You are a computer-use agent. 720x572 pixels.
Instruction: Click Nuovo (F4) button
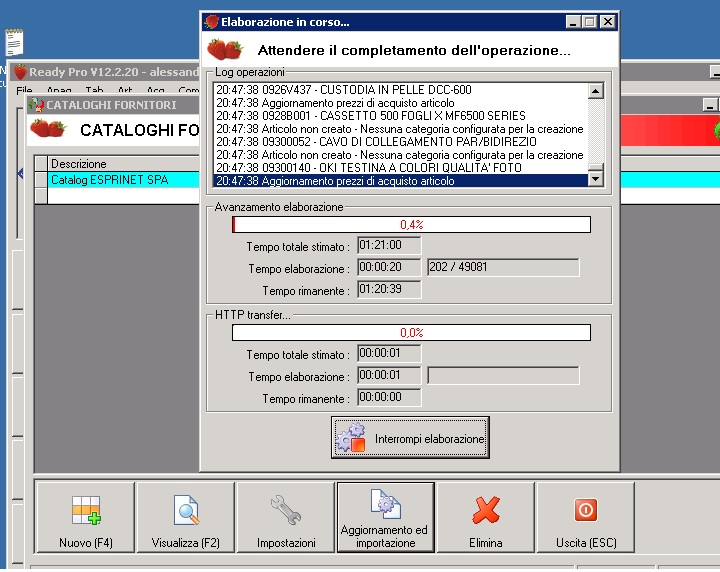tap(85, 517)
